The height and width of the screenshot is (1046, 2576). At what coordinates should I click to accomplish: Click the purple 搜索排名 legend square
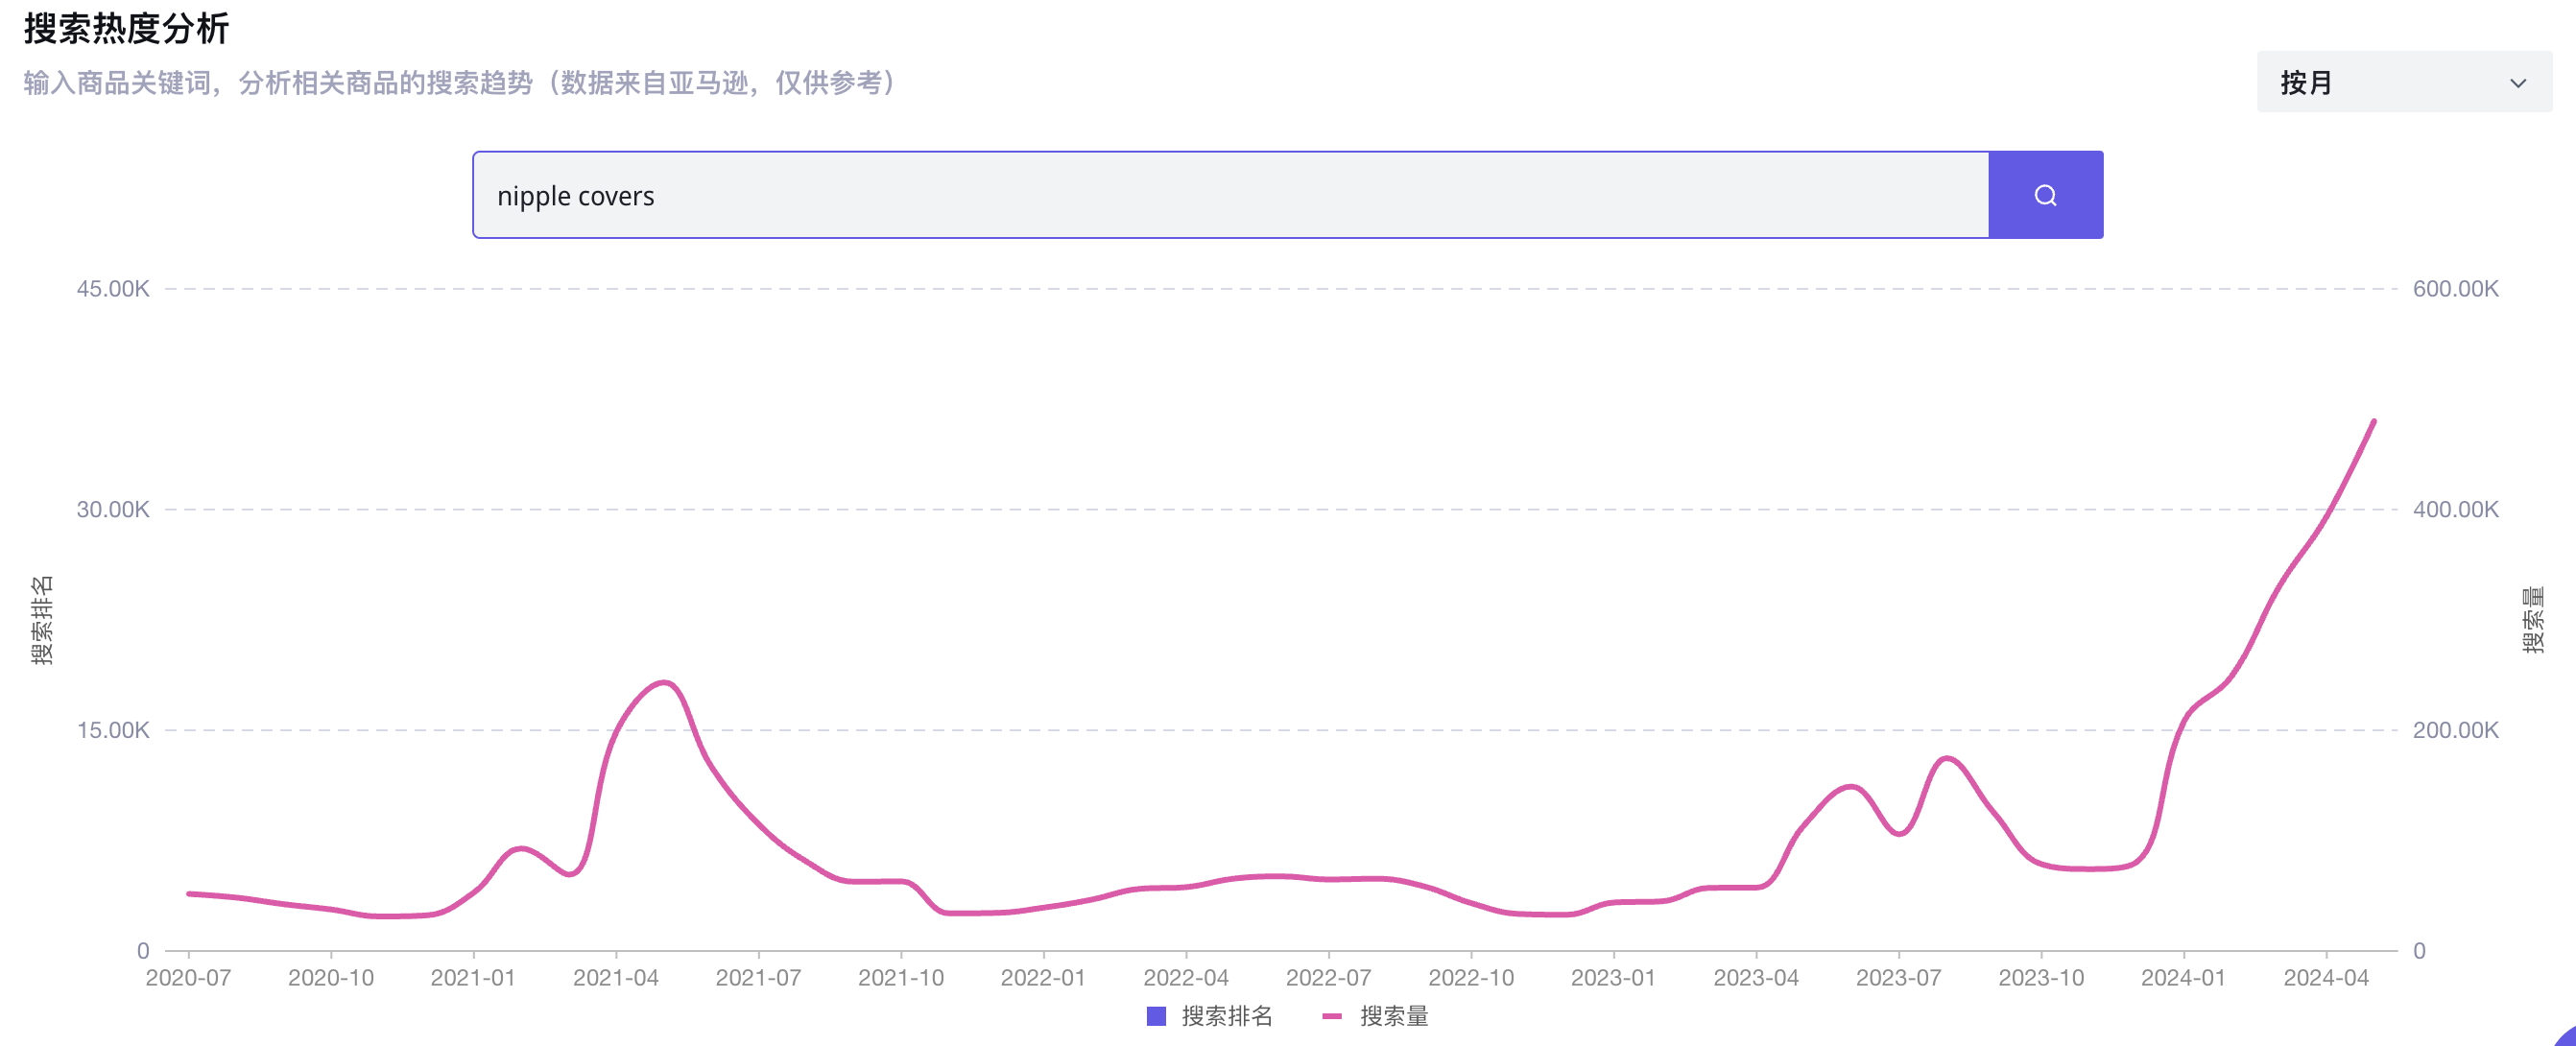tap(1156, 1016)
